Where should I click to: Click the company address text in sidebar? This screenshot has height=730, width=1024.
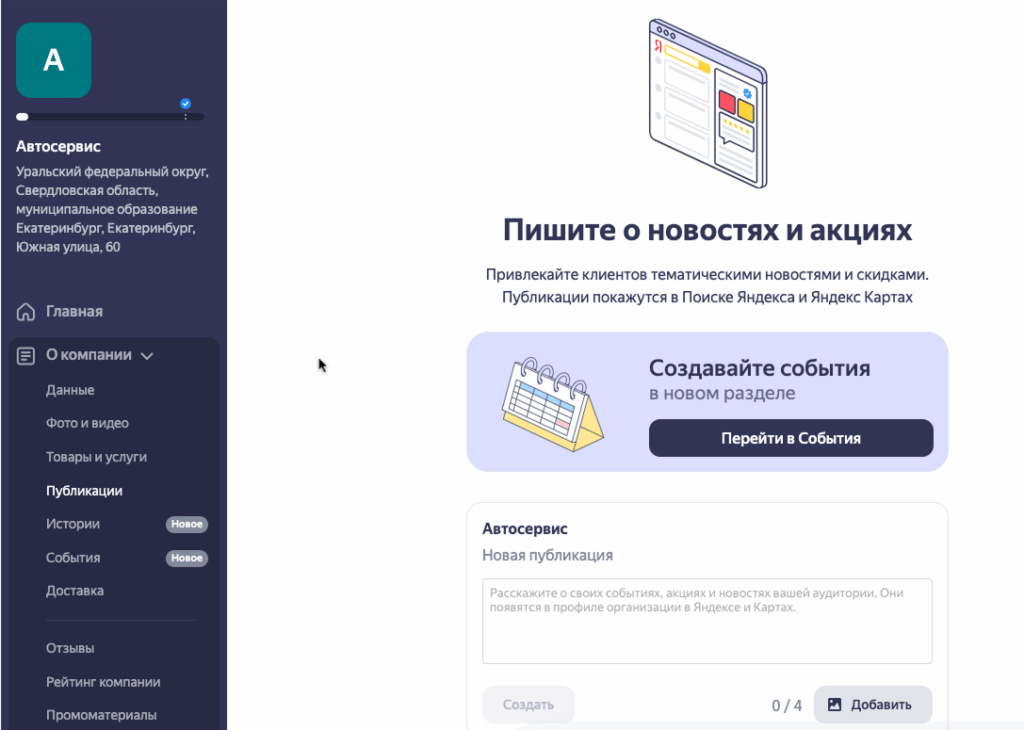point(112,209)
